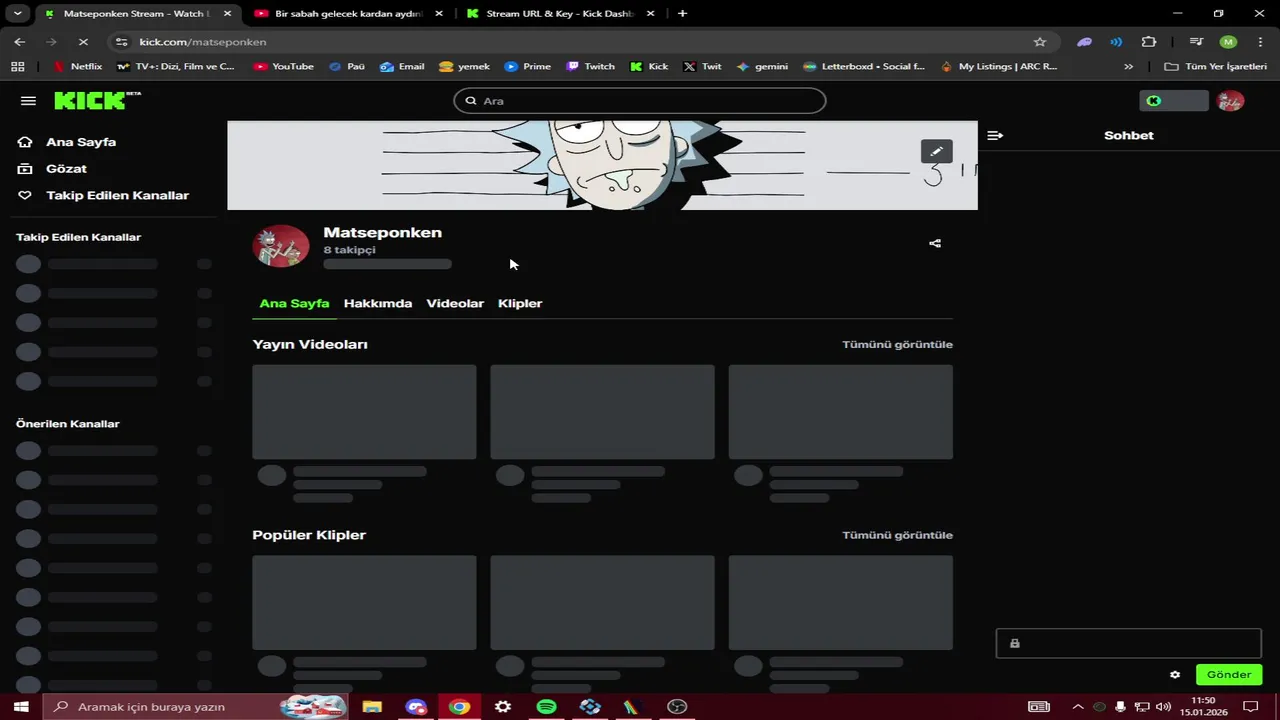Collapse the Sohbet chat panel icon
This screenshot has height=720, width=1280.
pos(995,135)
